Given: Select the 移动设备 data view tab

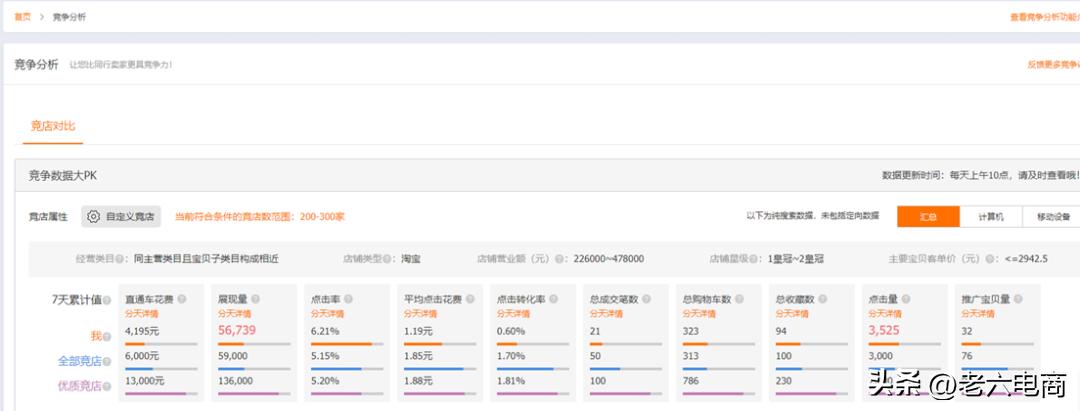Looking at the screenshot, I should pyautogui.click(x=1053, y=216).
